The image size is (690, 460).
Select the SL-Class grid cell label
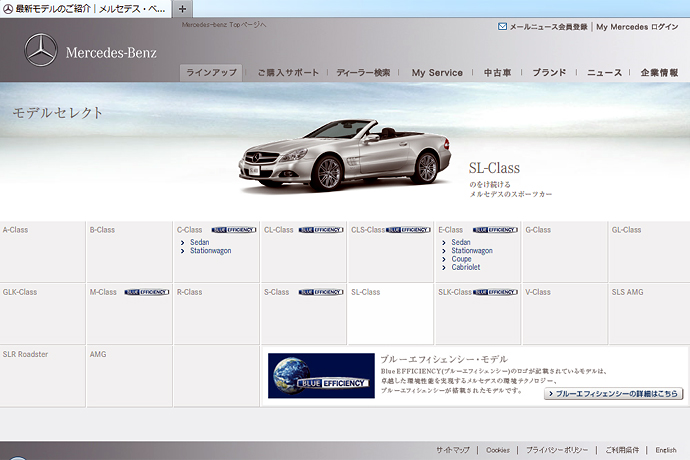[365, 292]
